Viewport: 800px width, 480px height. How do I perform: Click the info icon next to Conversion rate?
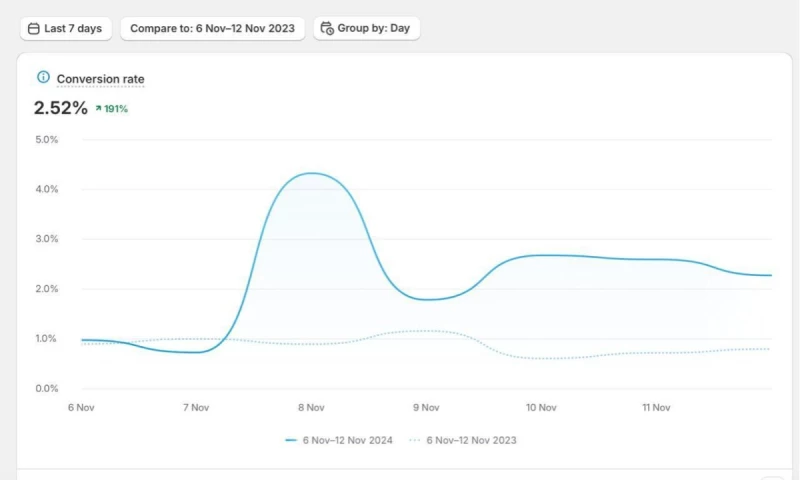pyautogui.click(x=43, y=77)
